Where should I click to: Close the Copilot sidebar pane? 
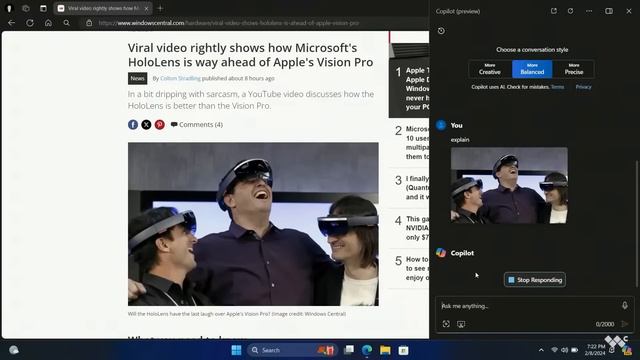coord(629,11)
